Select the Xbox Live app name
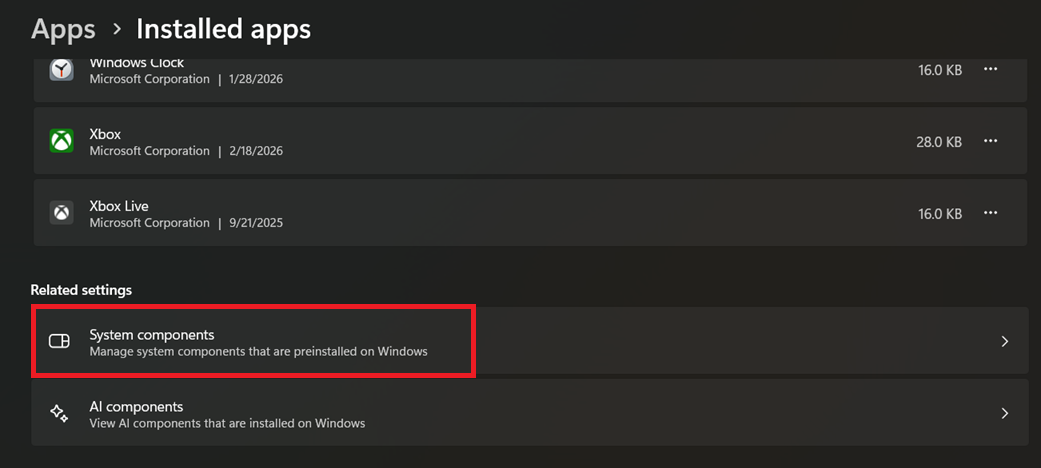This screenshot has width=1041, height=468. click(x=119, y=206)
